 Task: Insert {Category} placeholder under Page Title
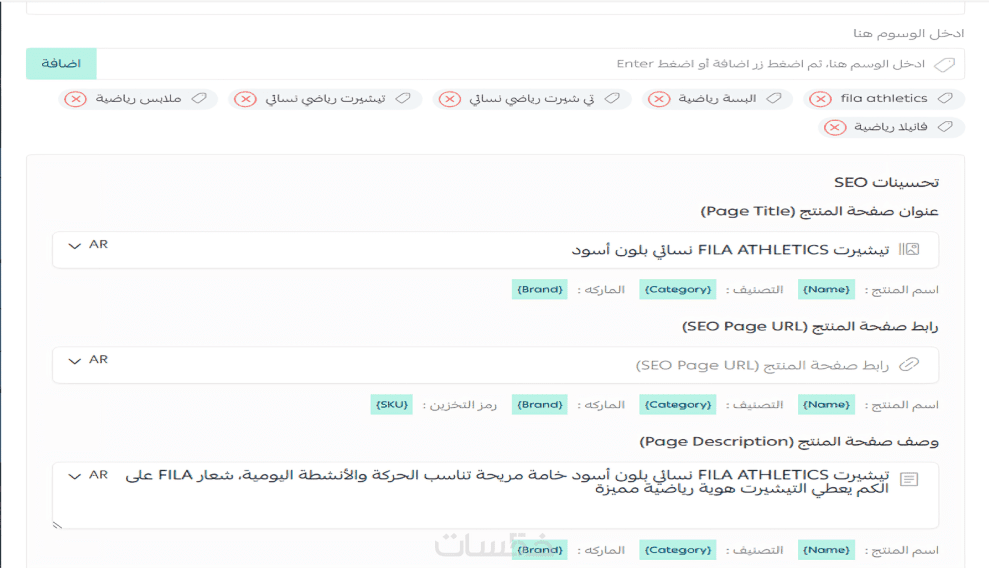coord(677,289)
